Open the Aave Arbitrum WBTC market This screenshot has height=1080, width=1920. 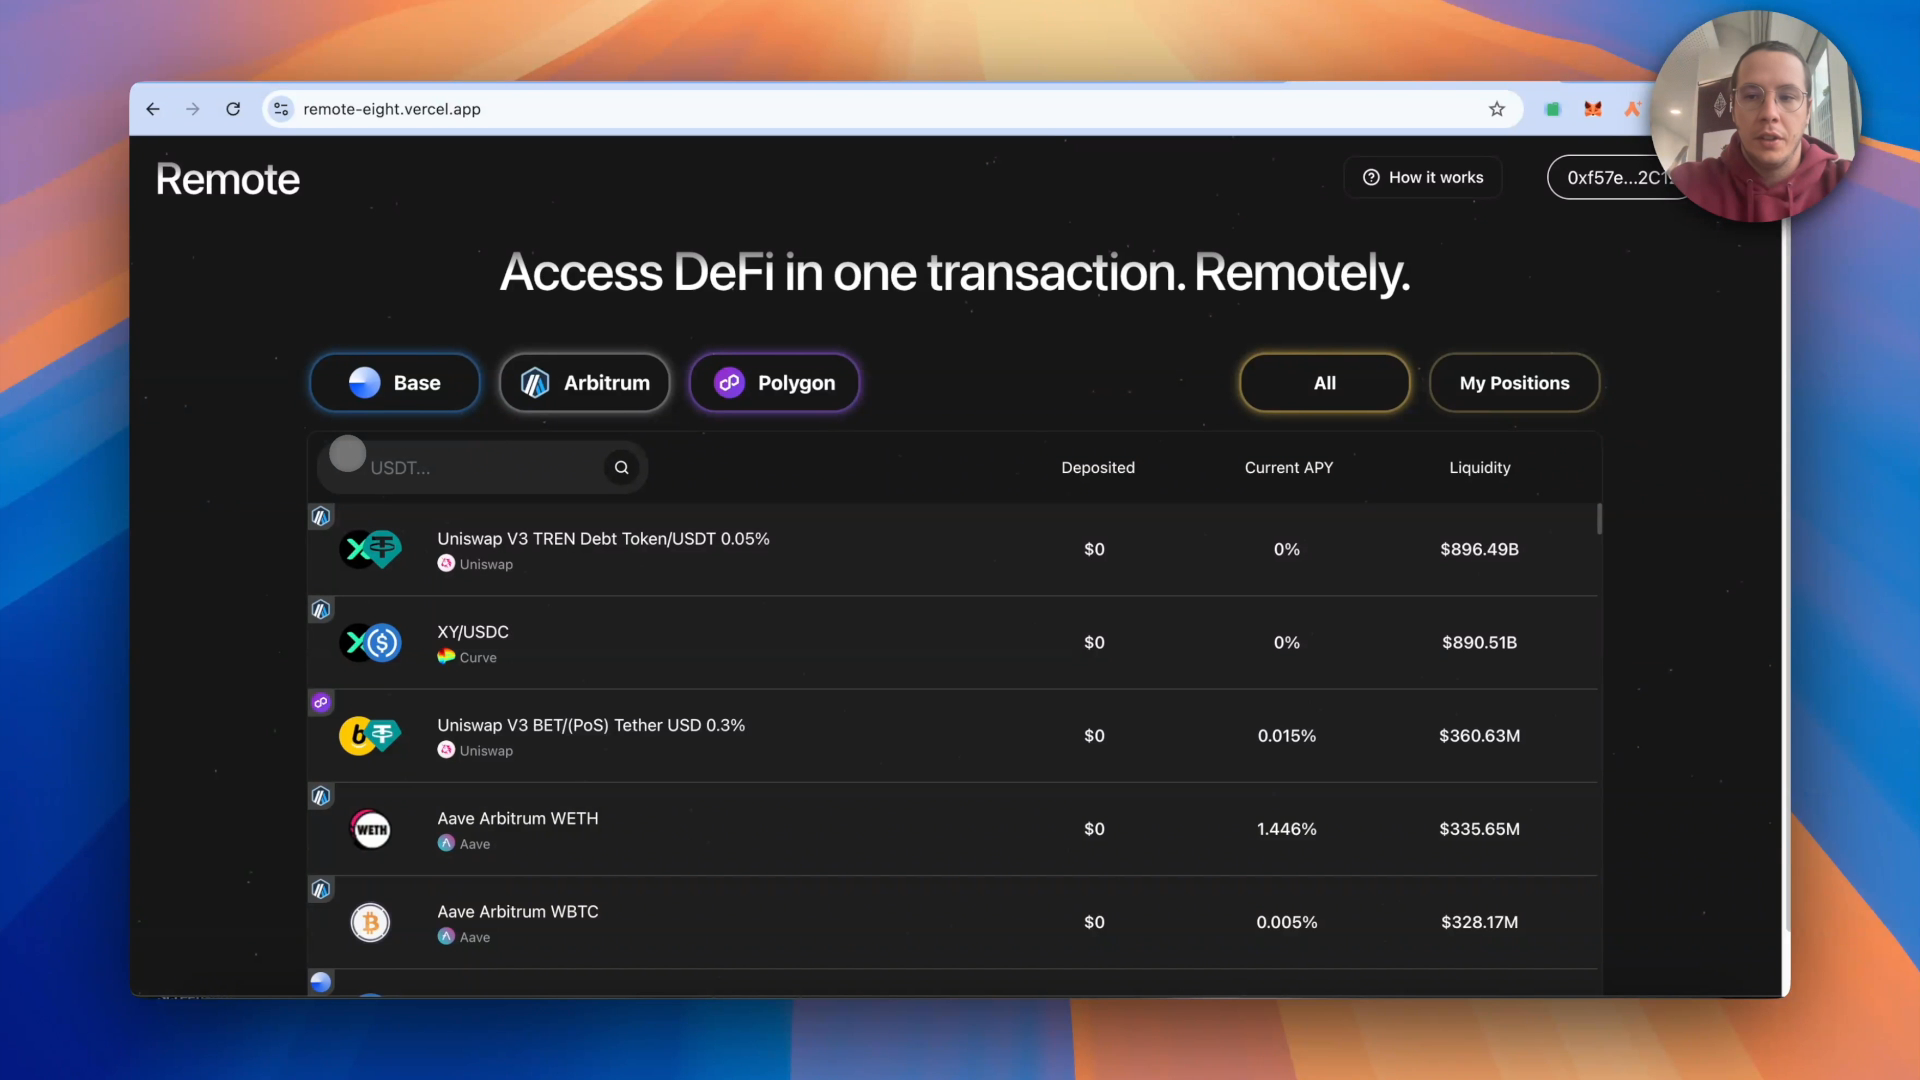coord(953,922)
